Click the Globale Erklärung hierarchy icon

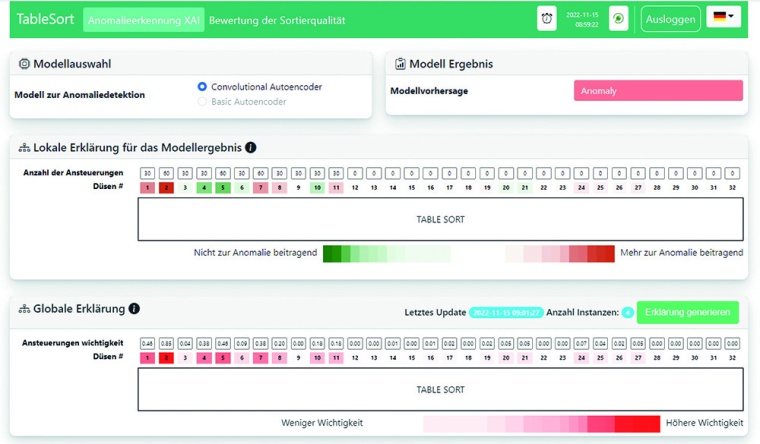click(24, 310)
